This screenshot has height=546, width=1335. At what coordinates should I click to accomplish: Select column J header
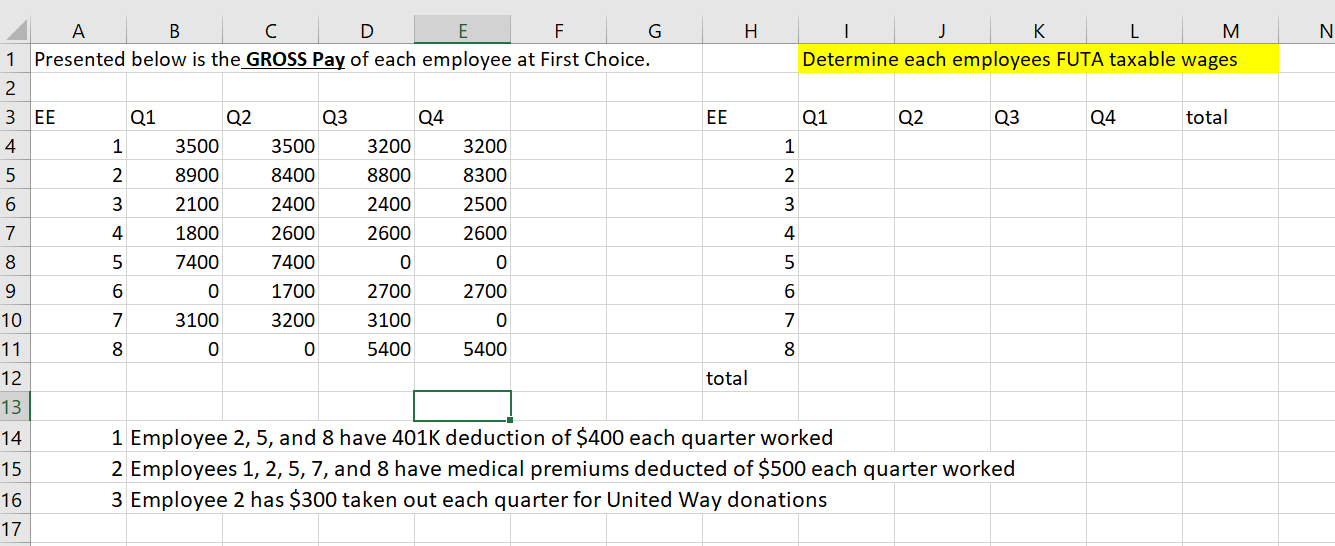(942, 30)
